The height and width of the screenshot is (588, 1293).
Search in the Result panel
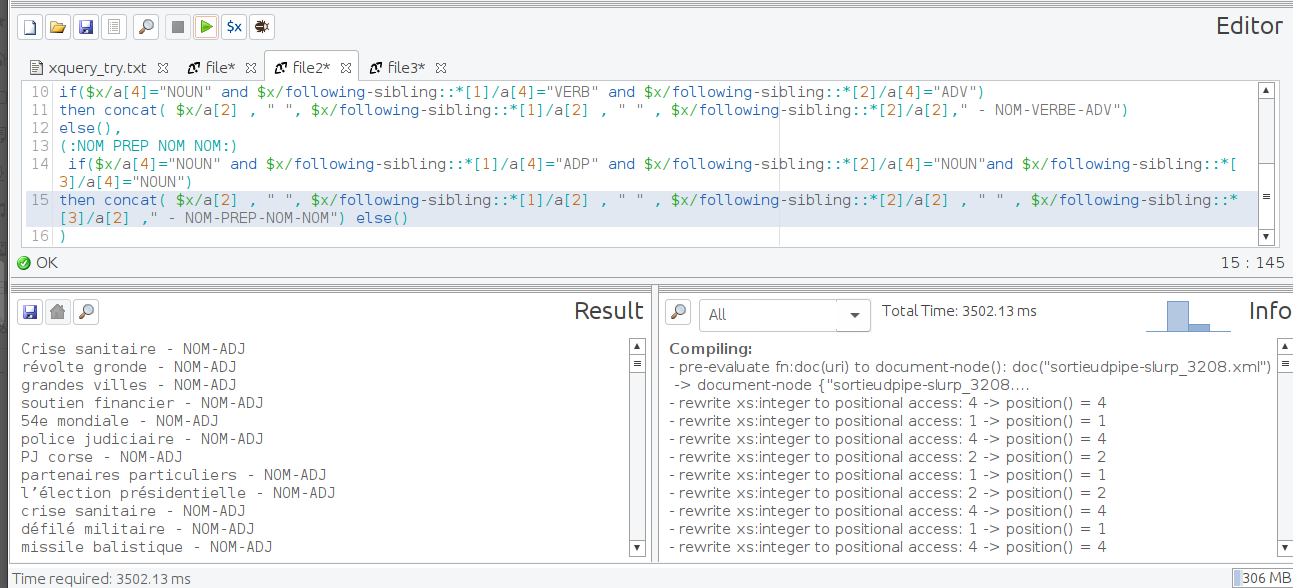click(x=86, y=313)
